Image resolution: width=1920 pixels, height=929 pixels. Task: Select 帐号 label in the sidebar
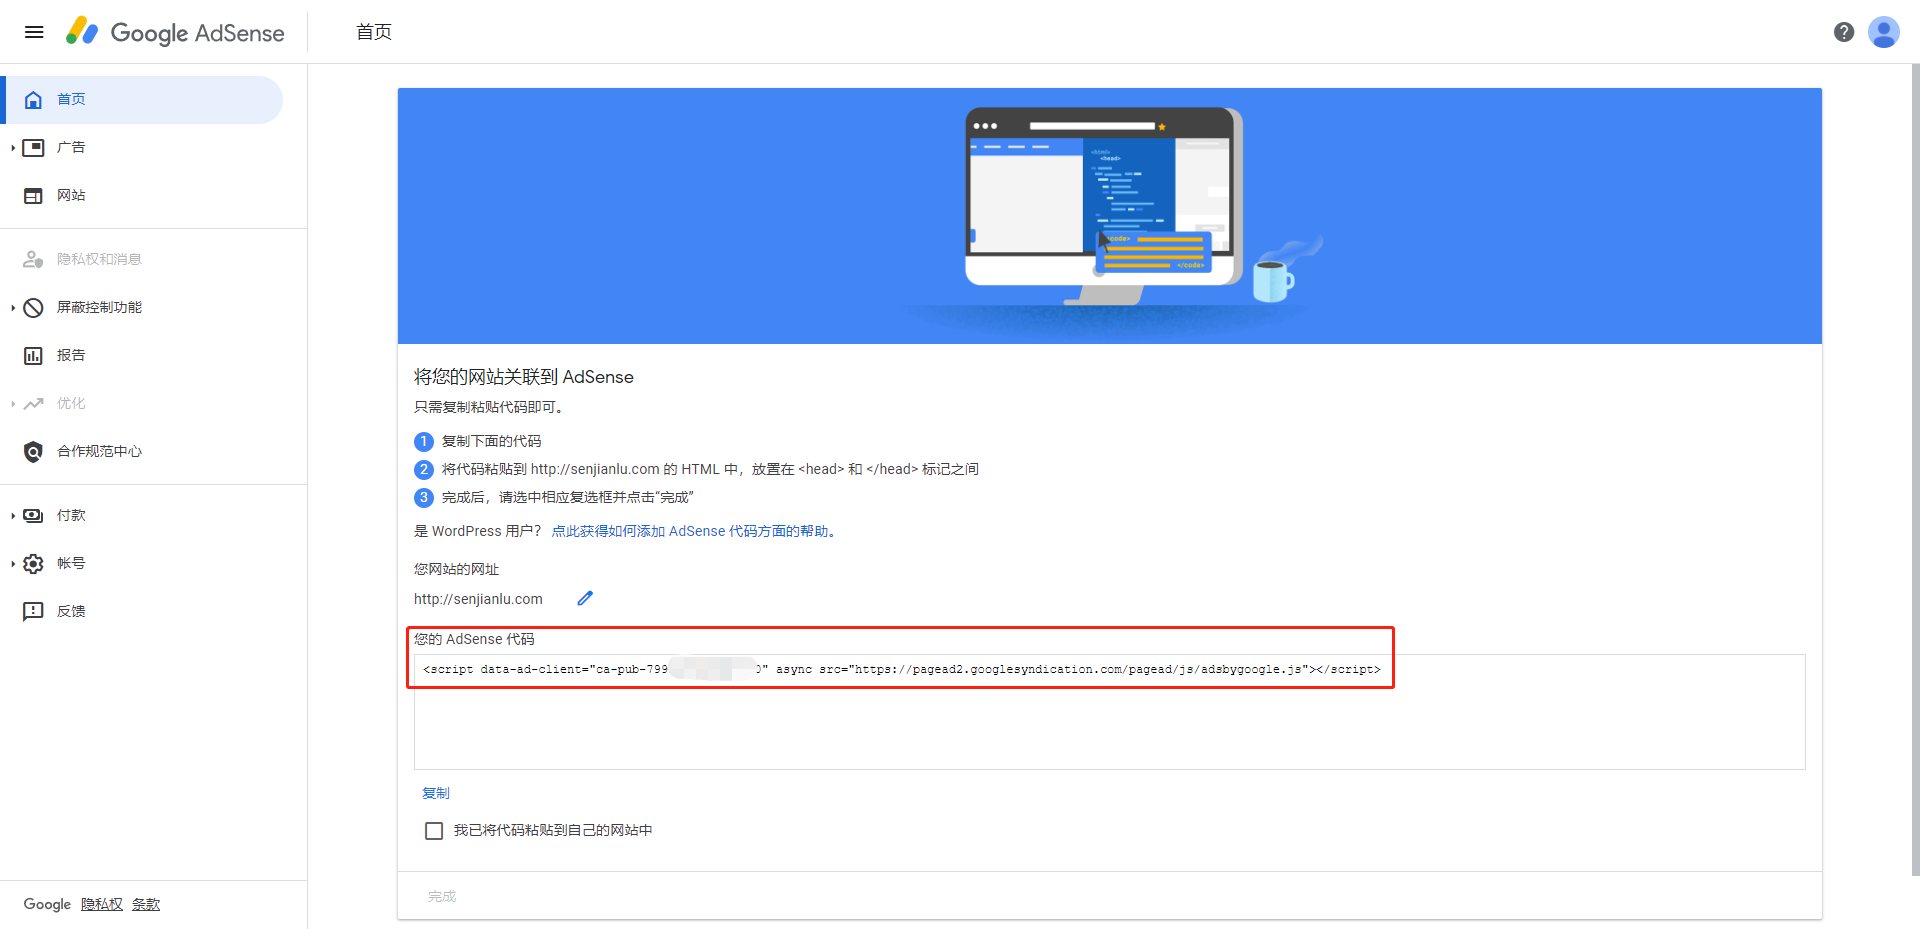point(71,564)
